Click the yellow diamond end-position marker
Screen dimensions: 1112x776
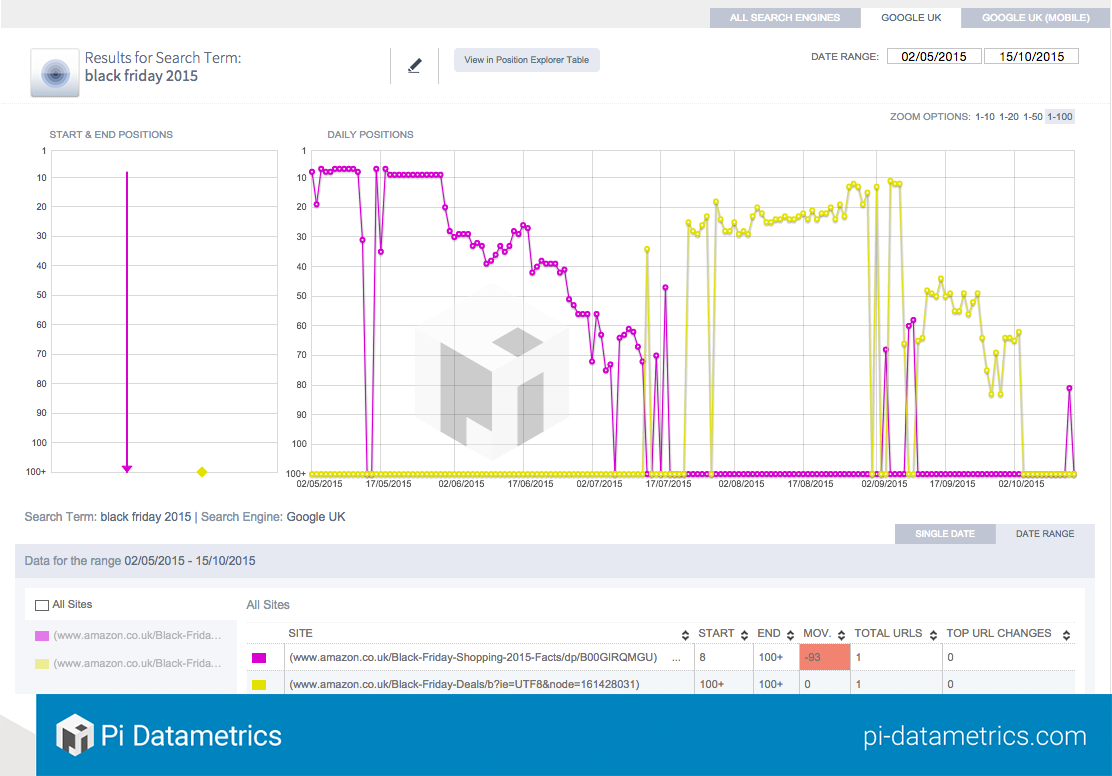pyautogui.click(x=202, y=472)
